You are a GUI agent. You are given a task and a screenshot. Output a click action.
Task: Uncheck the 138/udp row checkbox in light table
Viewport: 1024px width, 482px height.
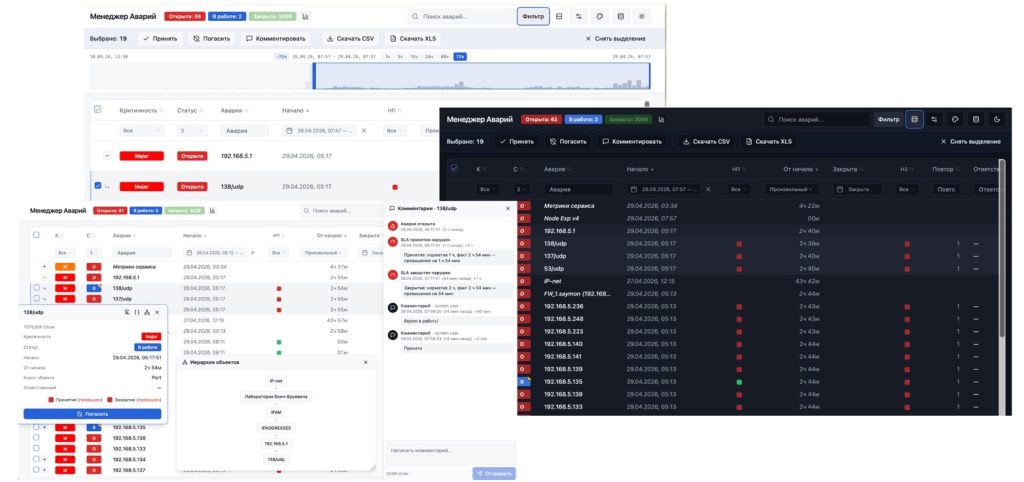click(97, 186)
